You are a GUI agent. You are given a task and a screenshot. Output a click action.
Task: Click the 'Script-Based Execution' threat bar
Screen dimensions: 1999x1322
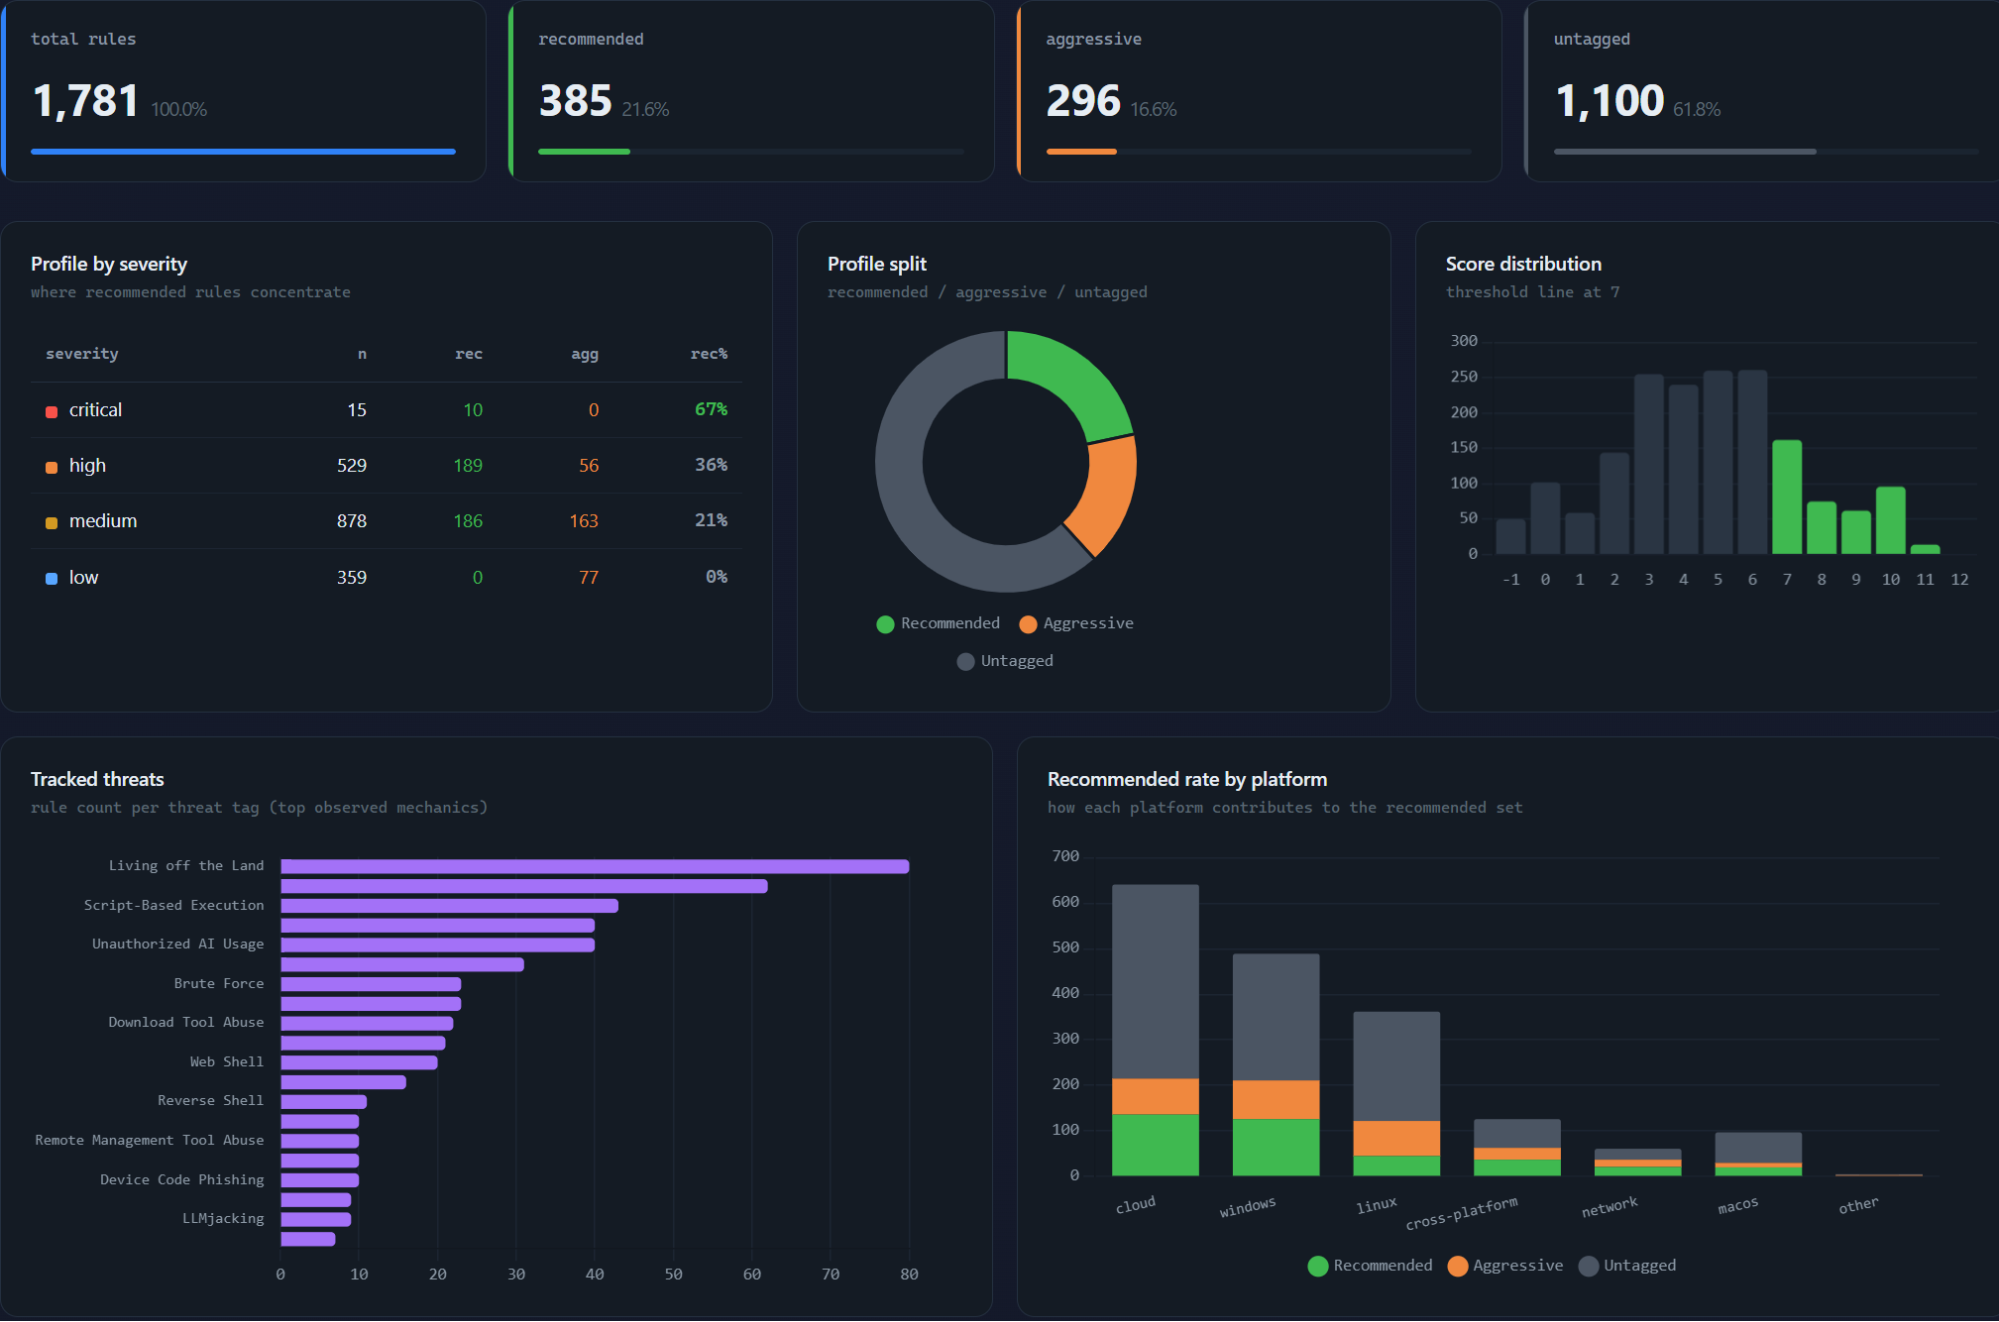[449, 906]
